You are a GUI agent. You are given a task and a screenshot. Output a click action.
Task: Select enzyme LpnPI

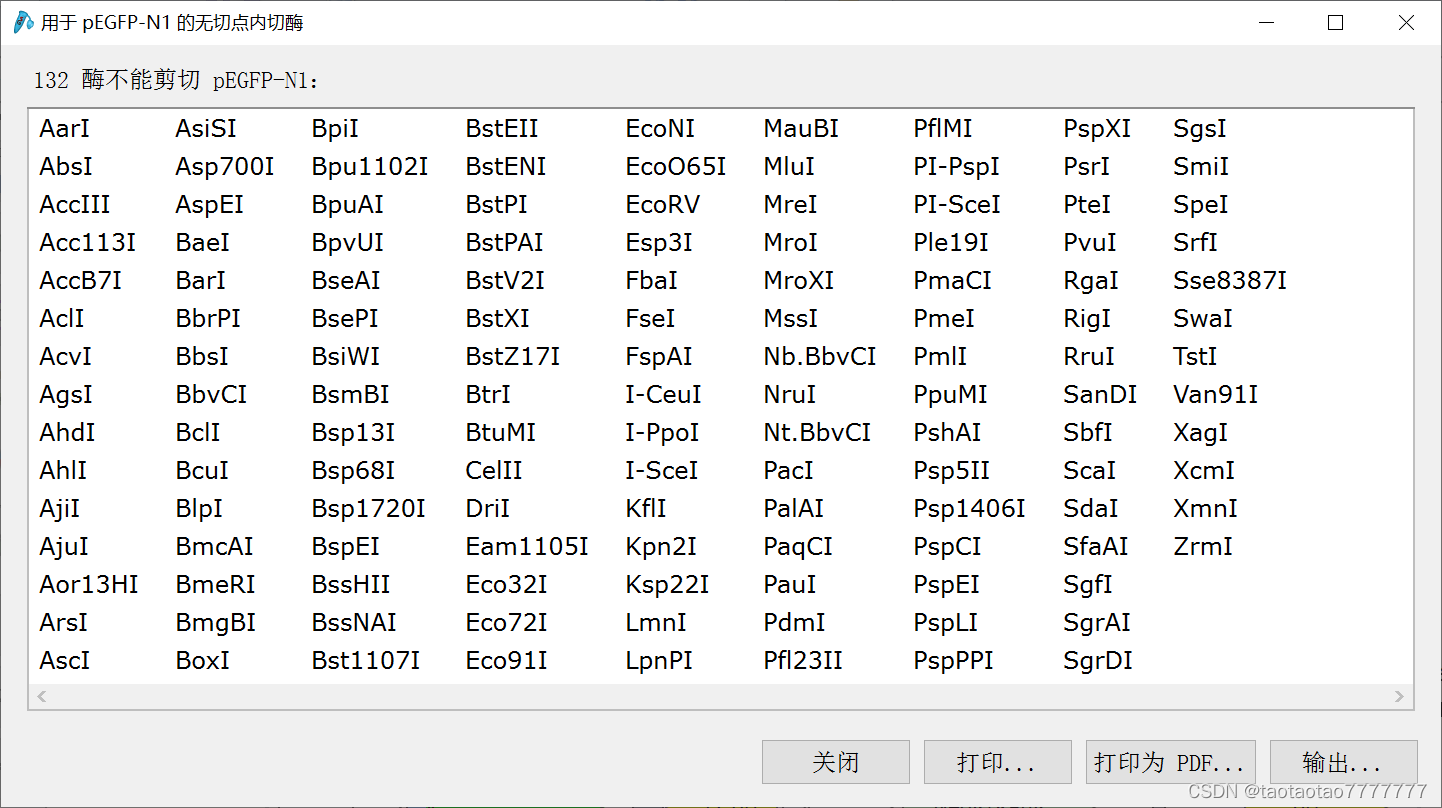pos(659,661)
